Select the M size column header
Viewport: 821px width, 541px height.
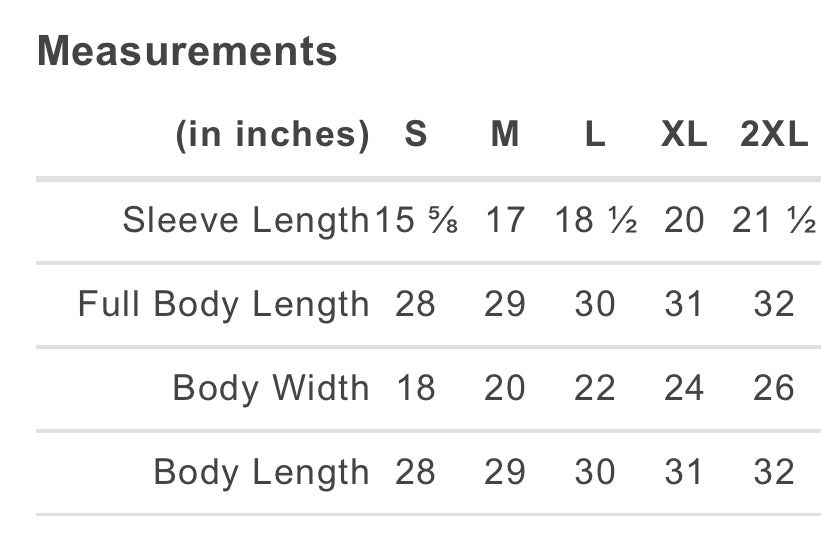click(505, 134)
